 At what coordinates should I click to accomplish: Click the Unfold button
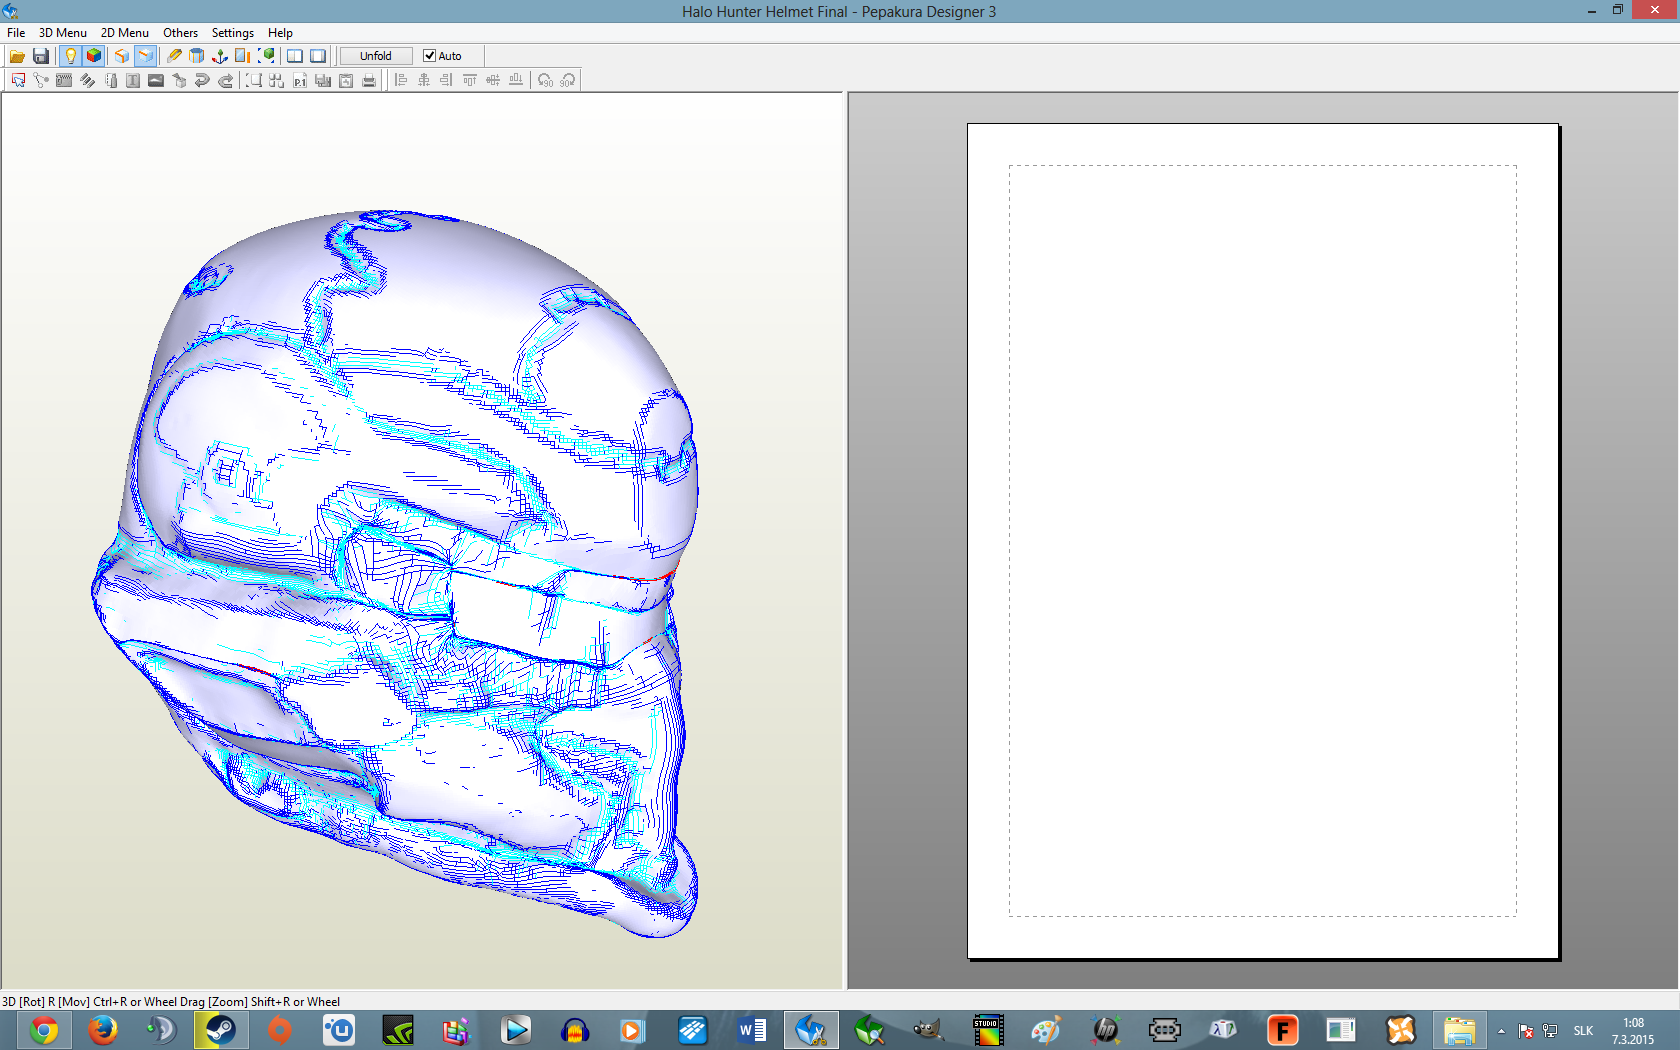(376, 56)
